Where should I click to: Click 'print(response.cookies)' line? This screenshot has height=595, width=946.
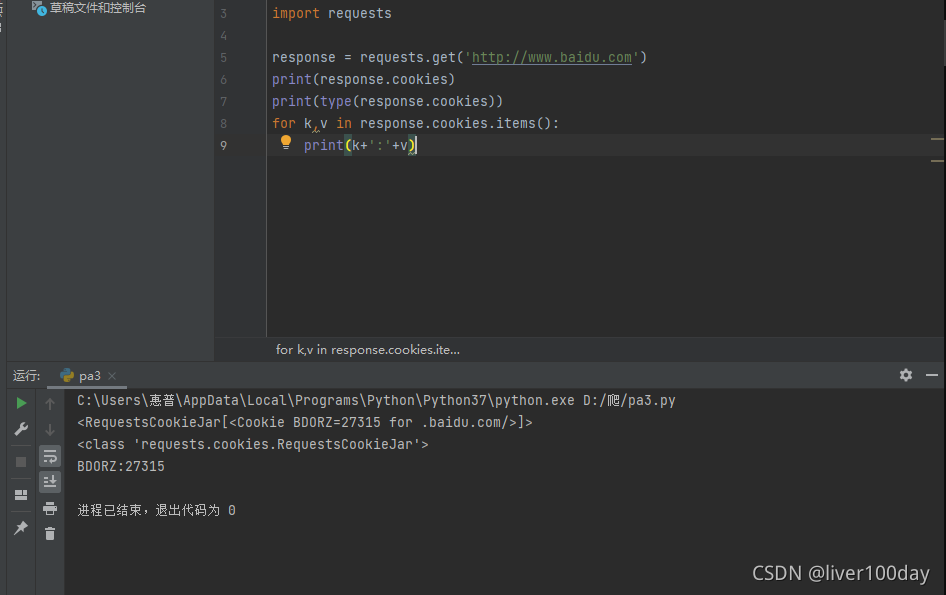(363, 79)
